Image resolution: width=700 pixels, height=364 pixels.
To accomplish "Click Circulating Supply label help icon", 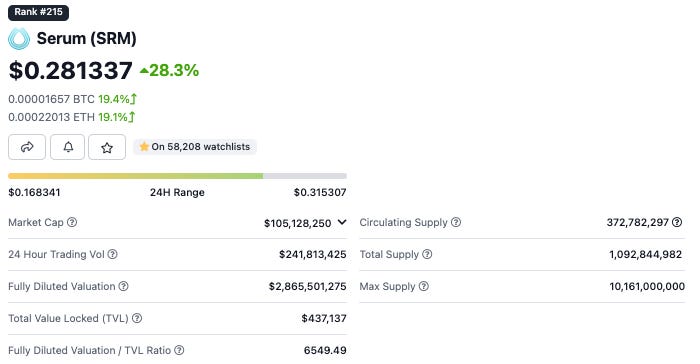I will tap(456, 222).
